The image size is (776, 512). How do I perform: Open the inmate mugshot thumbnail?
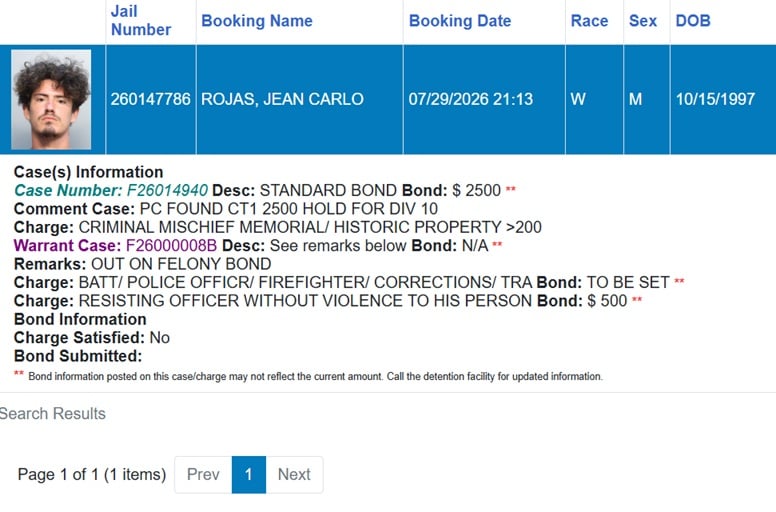(51, 99)
